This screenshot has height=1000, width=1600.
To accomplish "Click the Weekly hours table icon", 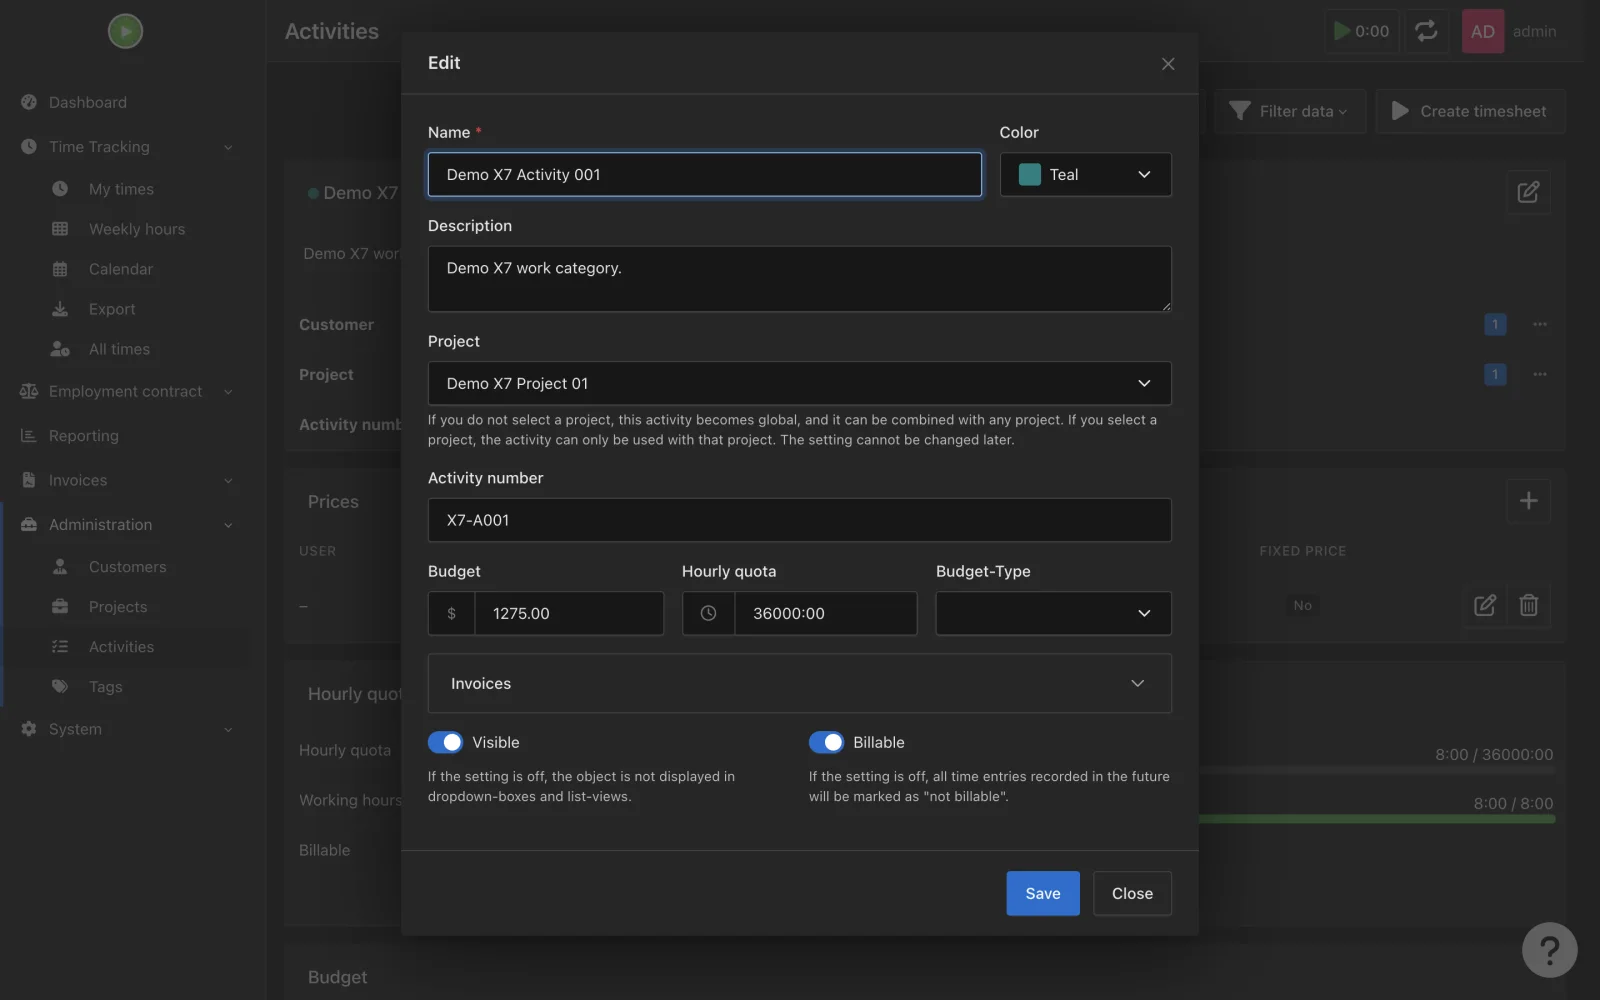I will click(x=60, y=229).
